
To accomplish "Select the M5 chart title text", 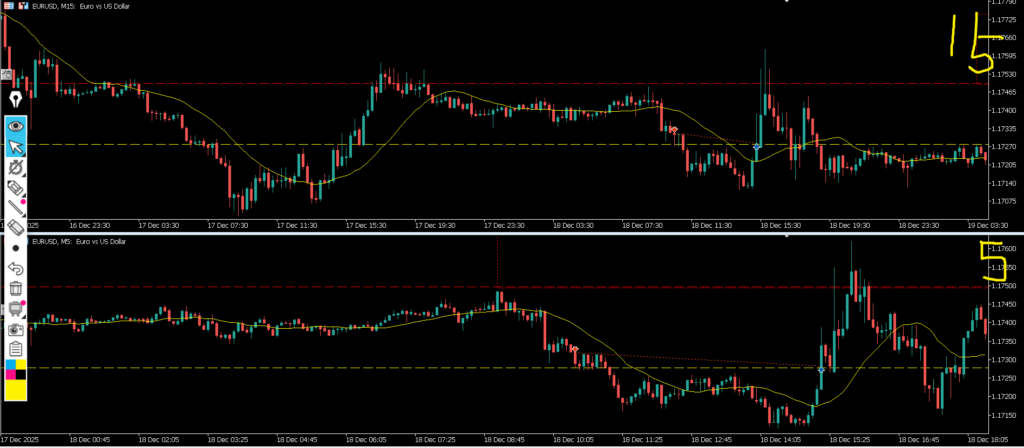I will tap(80, 242).
